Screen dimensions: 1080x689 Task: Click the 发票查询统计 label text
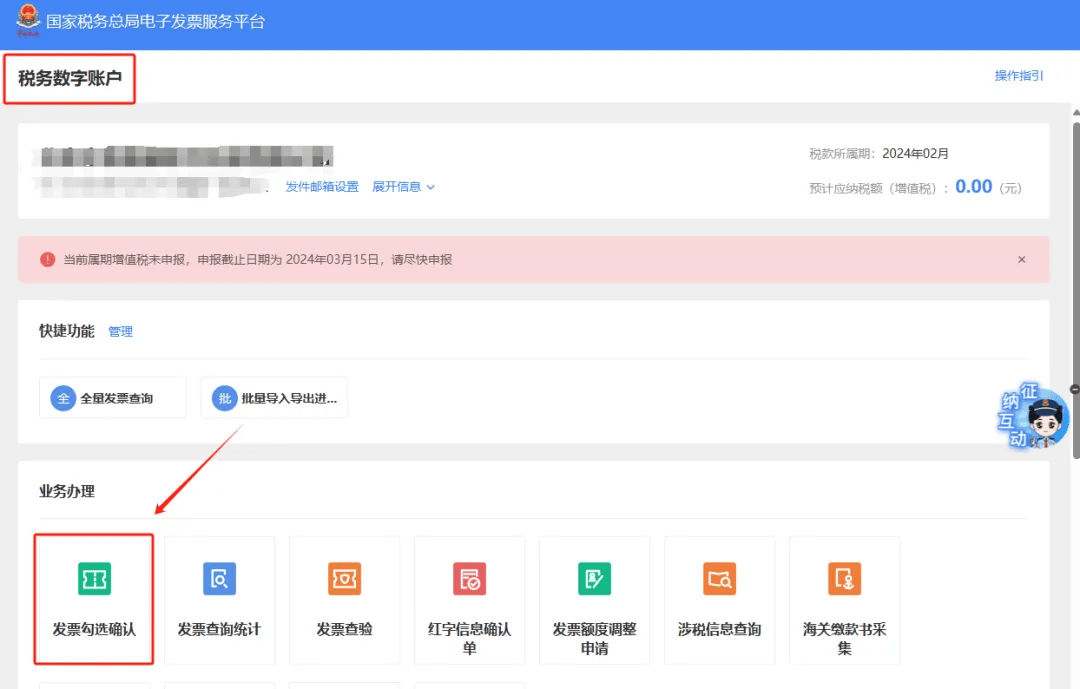click(x=220, y=629)
